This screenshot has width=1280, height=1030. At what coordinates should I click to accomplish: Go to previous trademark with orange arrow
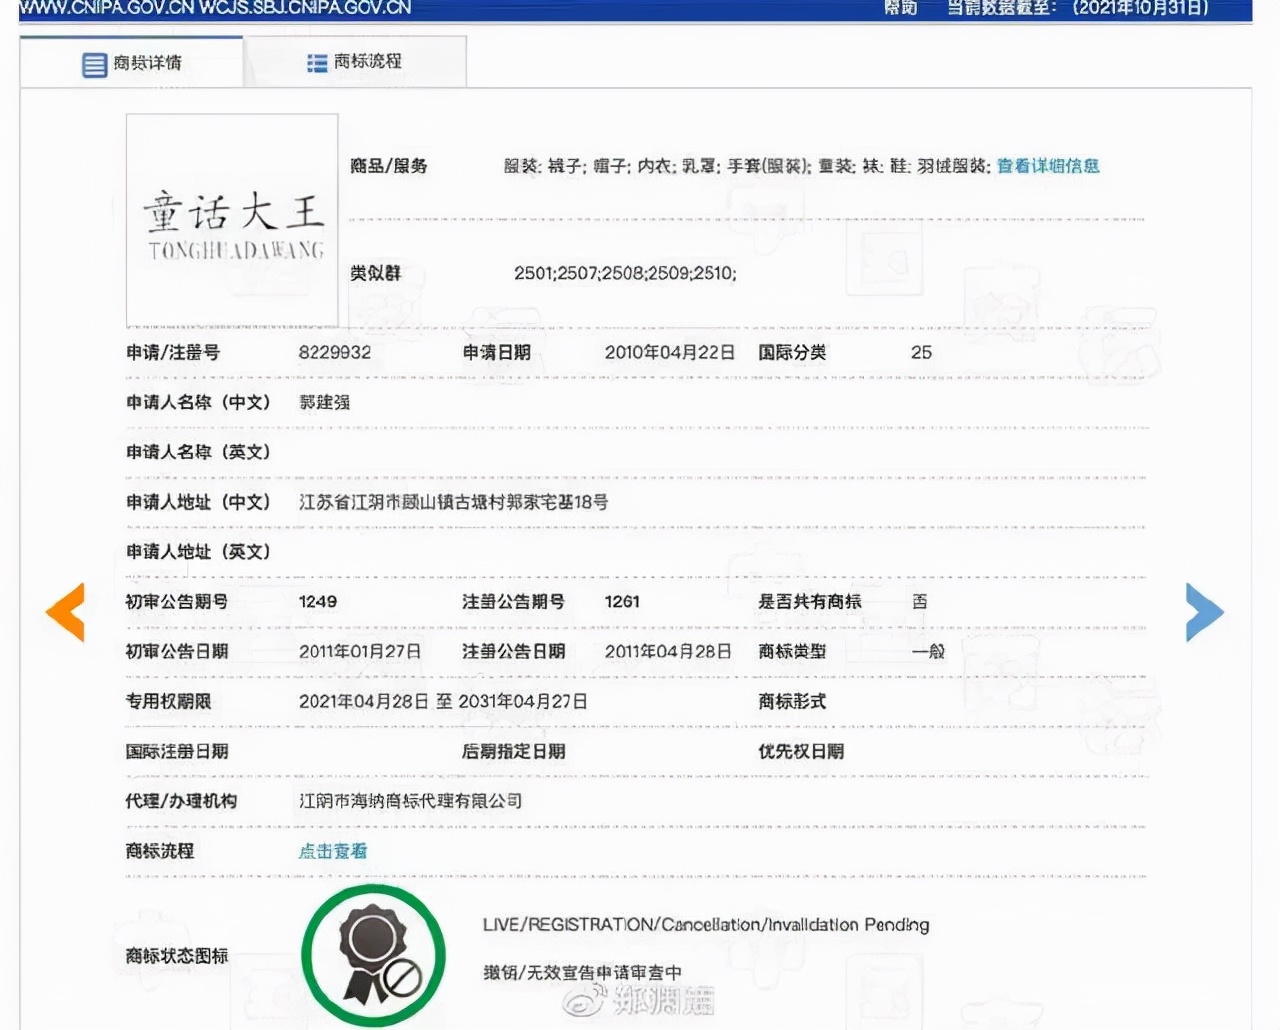66,611
